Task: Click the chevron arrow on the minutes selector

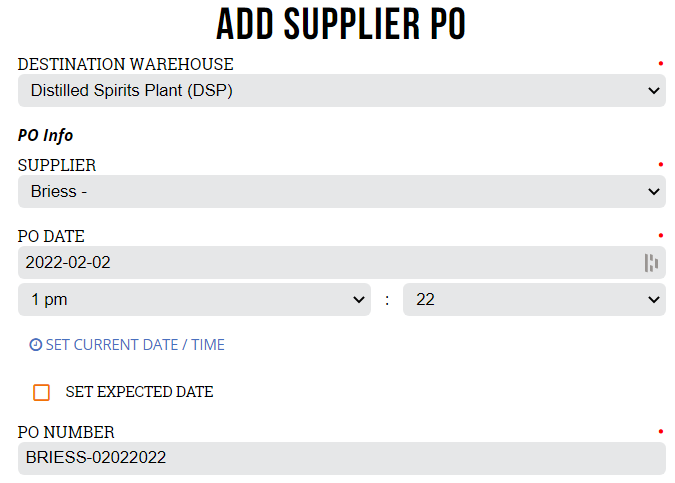Action: pyautogui.click(x=653, y=300)
